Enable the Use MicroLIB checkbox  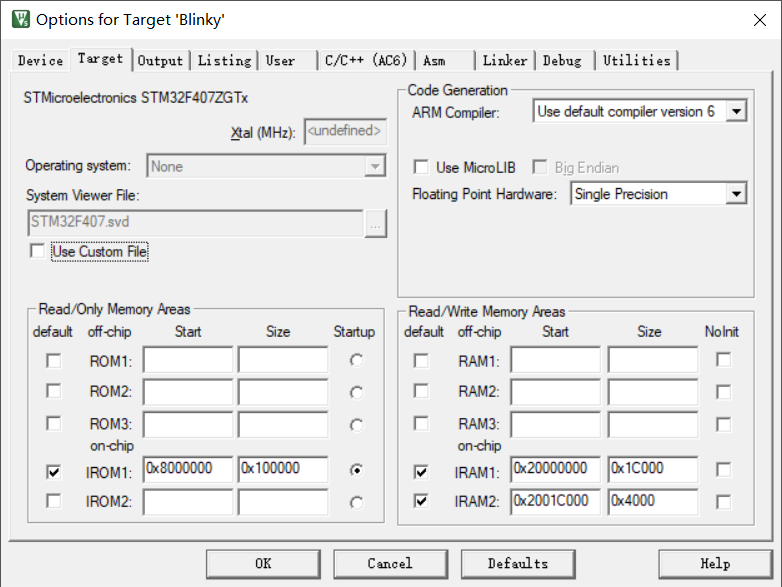pos(421,167)
